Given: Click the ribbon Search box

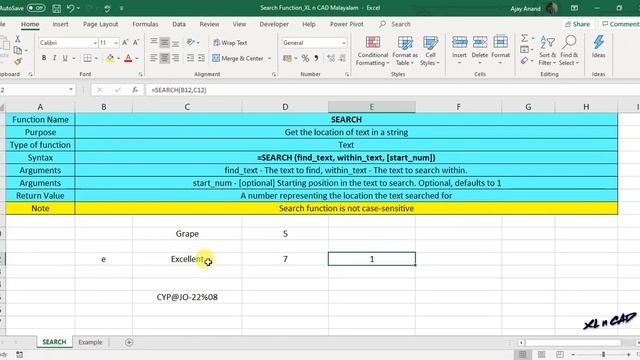Looking at the screenshot, I should click(x=395, y=24).
